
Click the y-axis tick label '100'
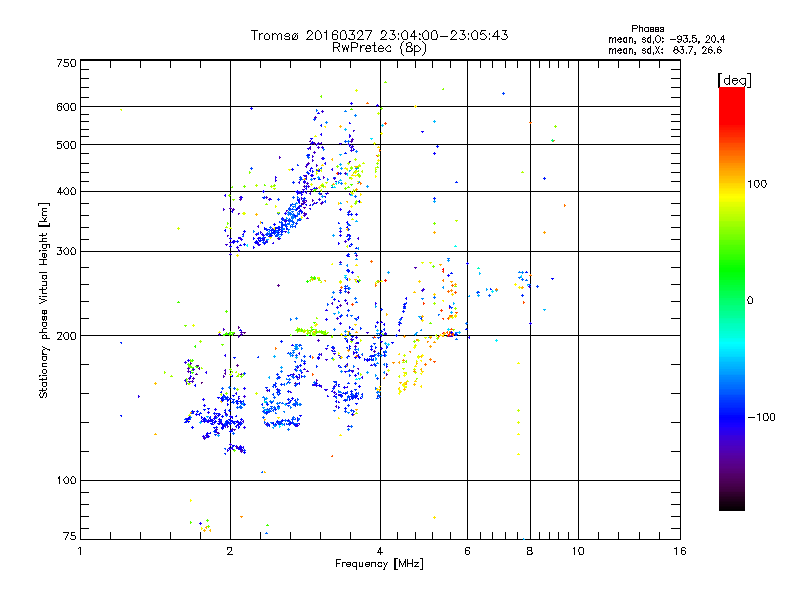66,481
